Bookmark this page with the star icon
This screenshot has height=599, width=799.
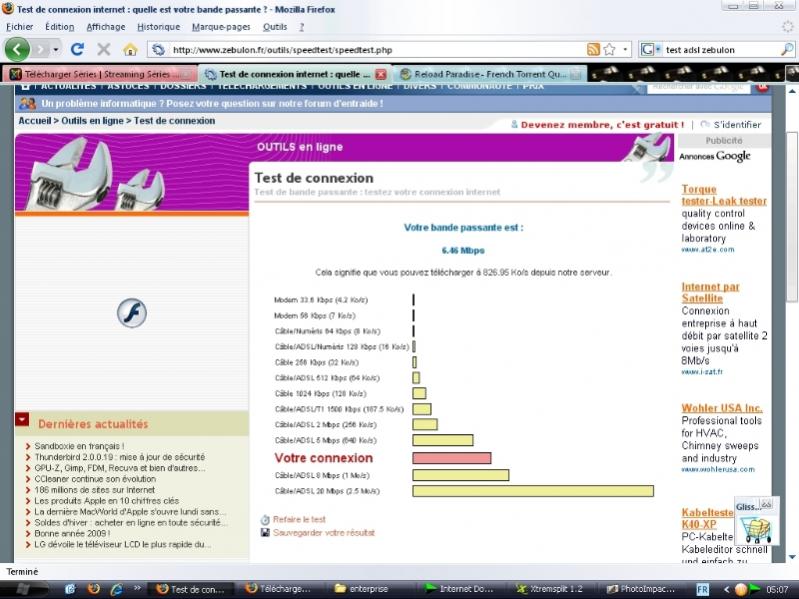tap(609, 49)
